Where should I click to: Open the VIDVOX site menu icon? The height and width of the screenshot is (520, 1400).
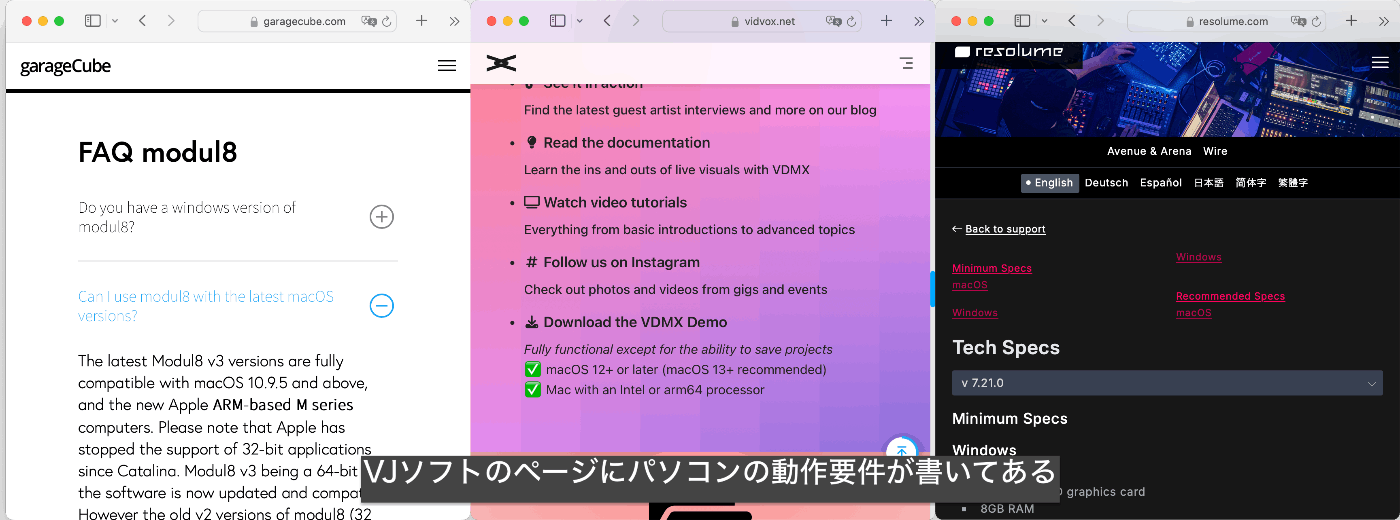[x=906, y=63]
